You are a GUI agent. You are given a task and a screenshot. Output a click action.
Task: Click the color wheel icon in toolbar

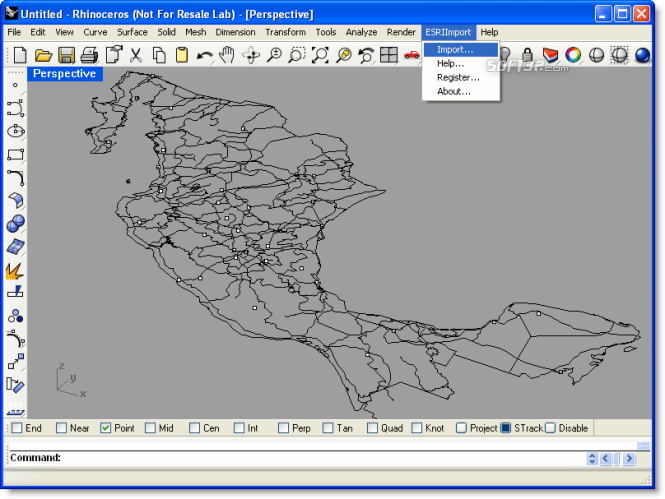pos(573,55)
